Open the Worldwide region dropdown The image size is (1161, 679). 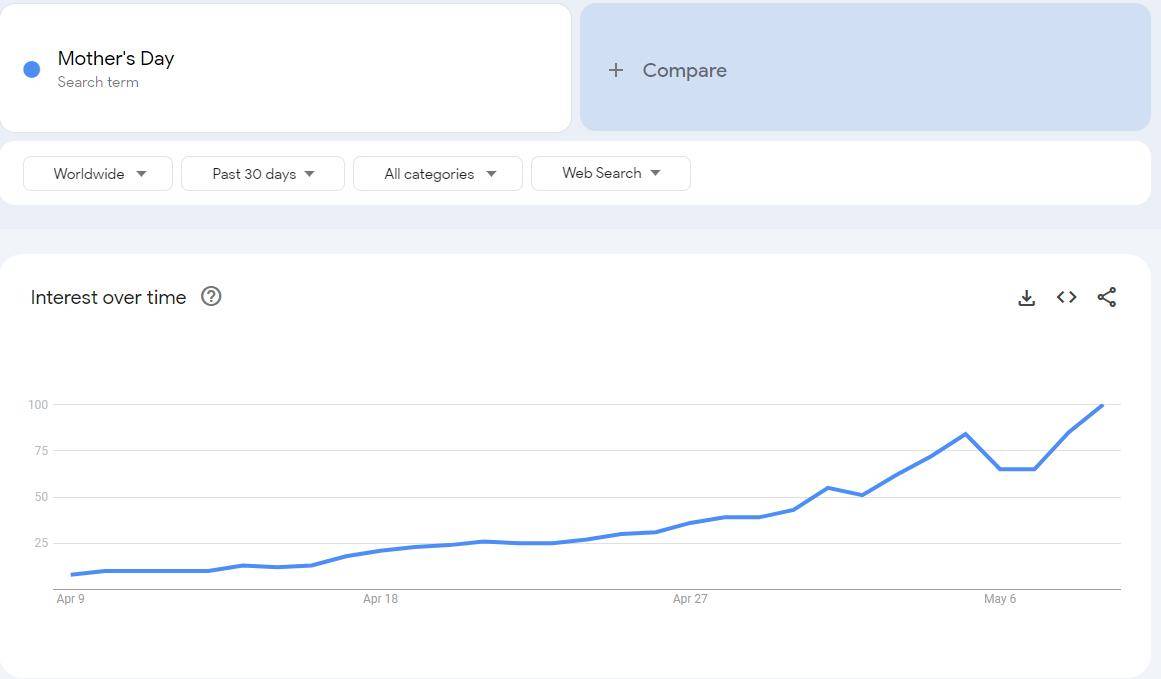click(x=98, y=173)
